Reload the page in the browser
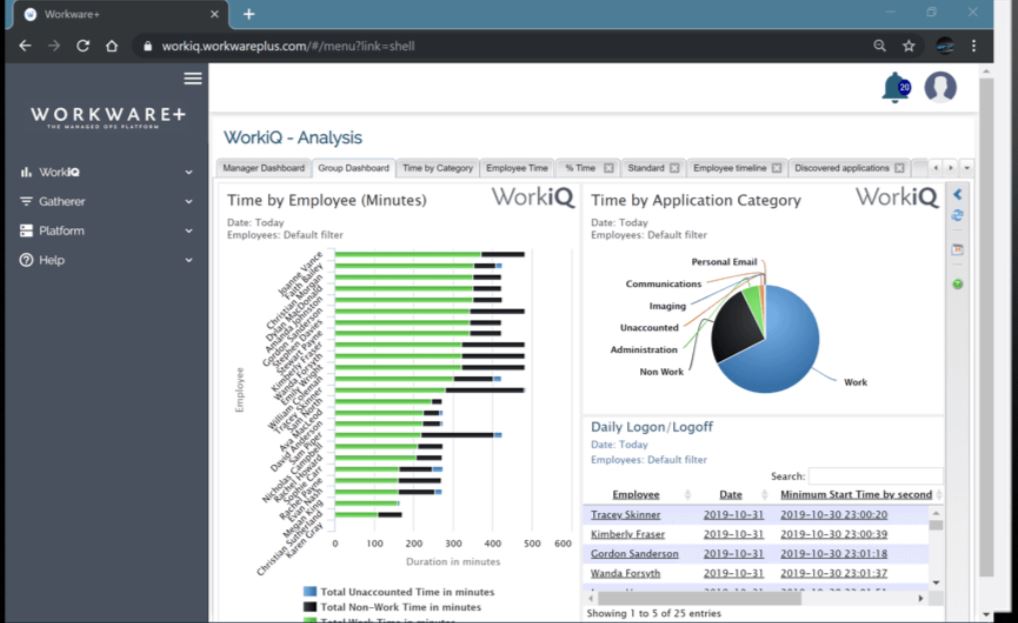The width and height of the screenshot is (1018, 623). pos(82,46)
